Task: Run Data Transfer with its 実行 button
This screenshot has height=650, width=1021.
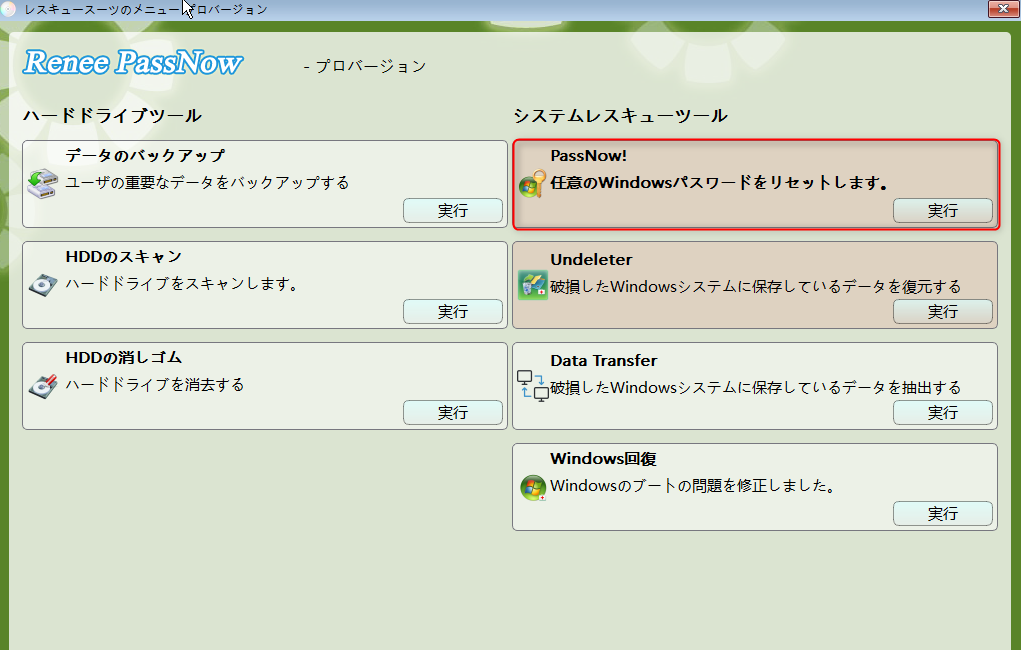Action: click(x=942, y=412)
